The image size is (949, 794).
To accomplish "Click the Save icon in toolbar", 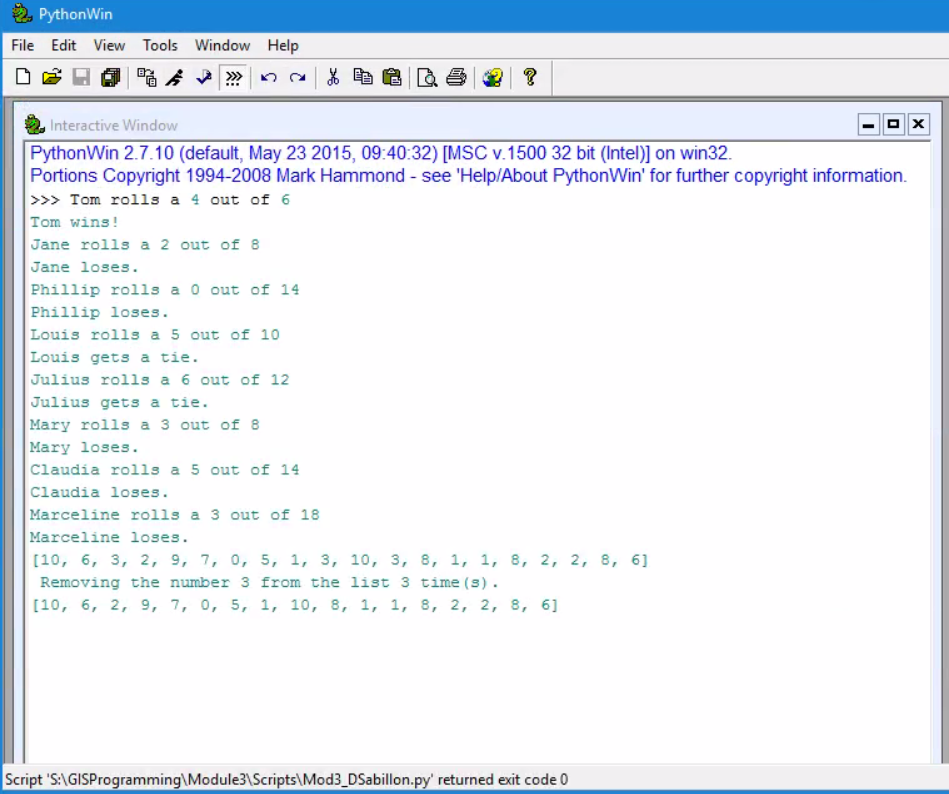I will [81, 77].
